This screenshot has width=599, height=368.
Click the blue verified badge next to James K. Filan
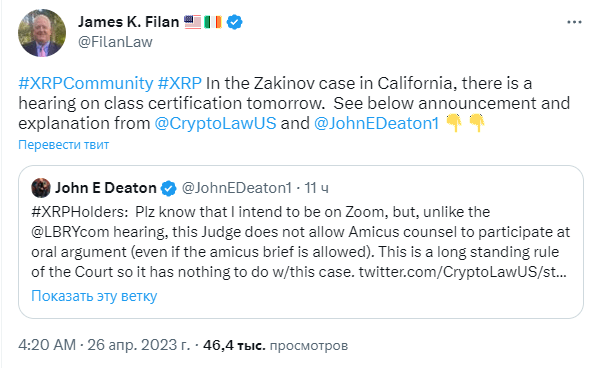235,22
